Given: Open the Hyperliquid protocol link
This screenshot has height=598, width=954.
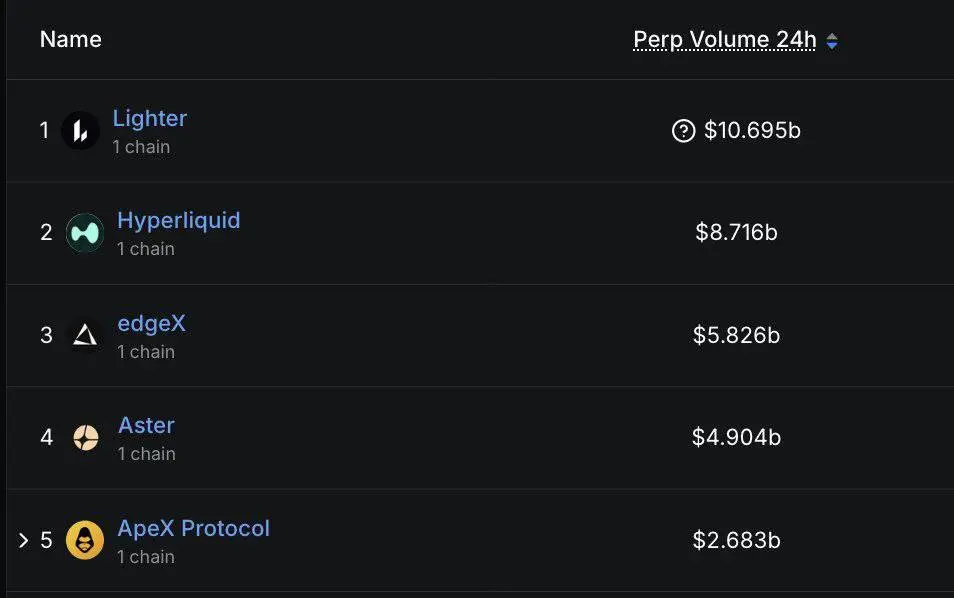Looking at the screenshot, I should (179, 220).
